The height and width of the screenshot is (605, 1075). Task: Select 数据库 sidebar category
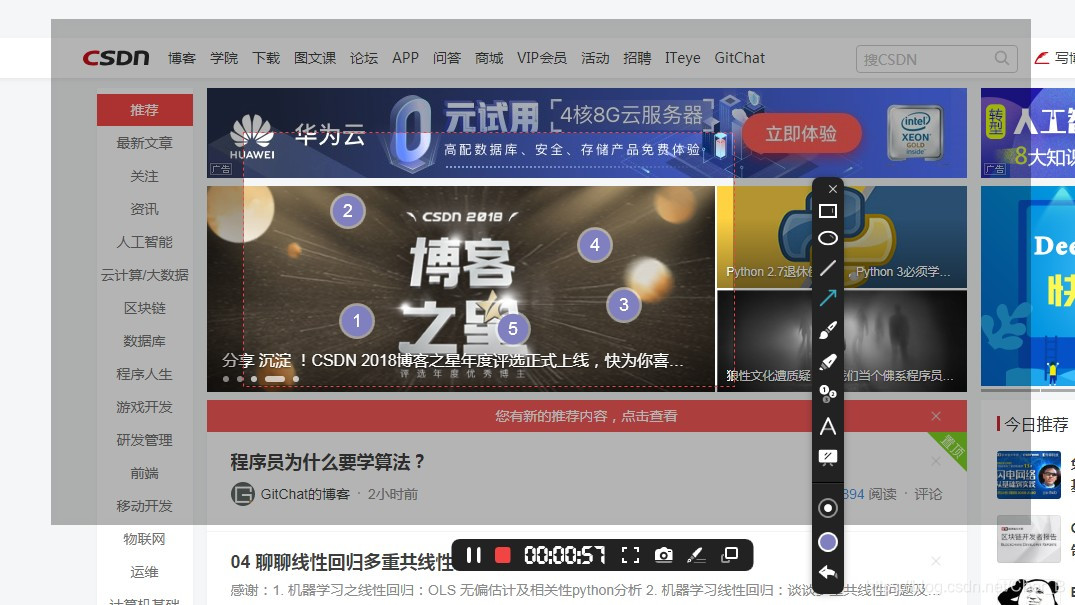click(145, 341)
